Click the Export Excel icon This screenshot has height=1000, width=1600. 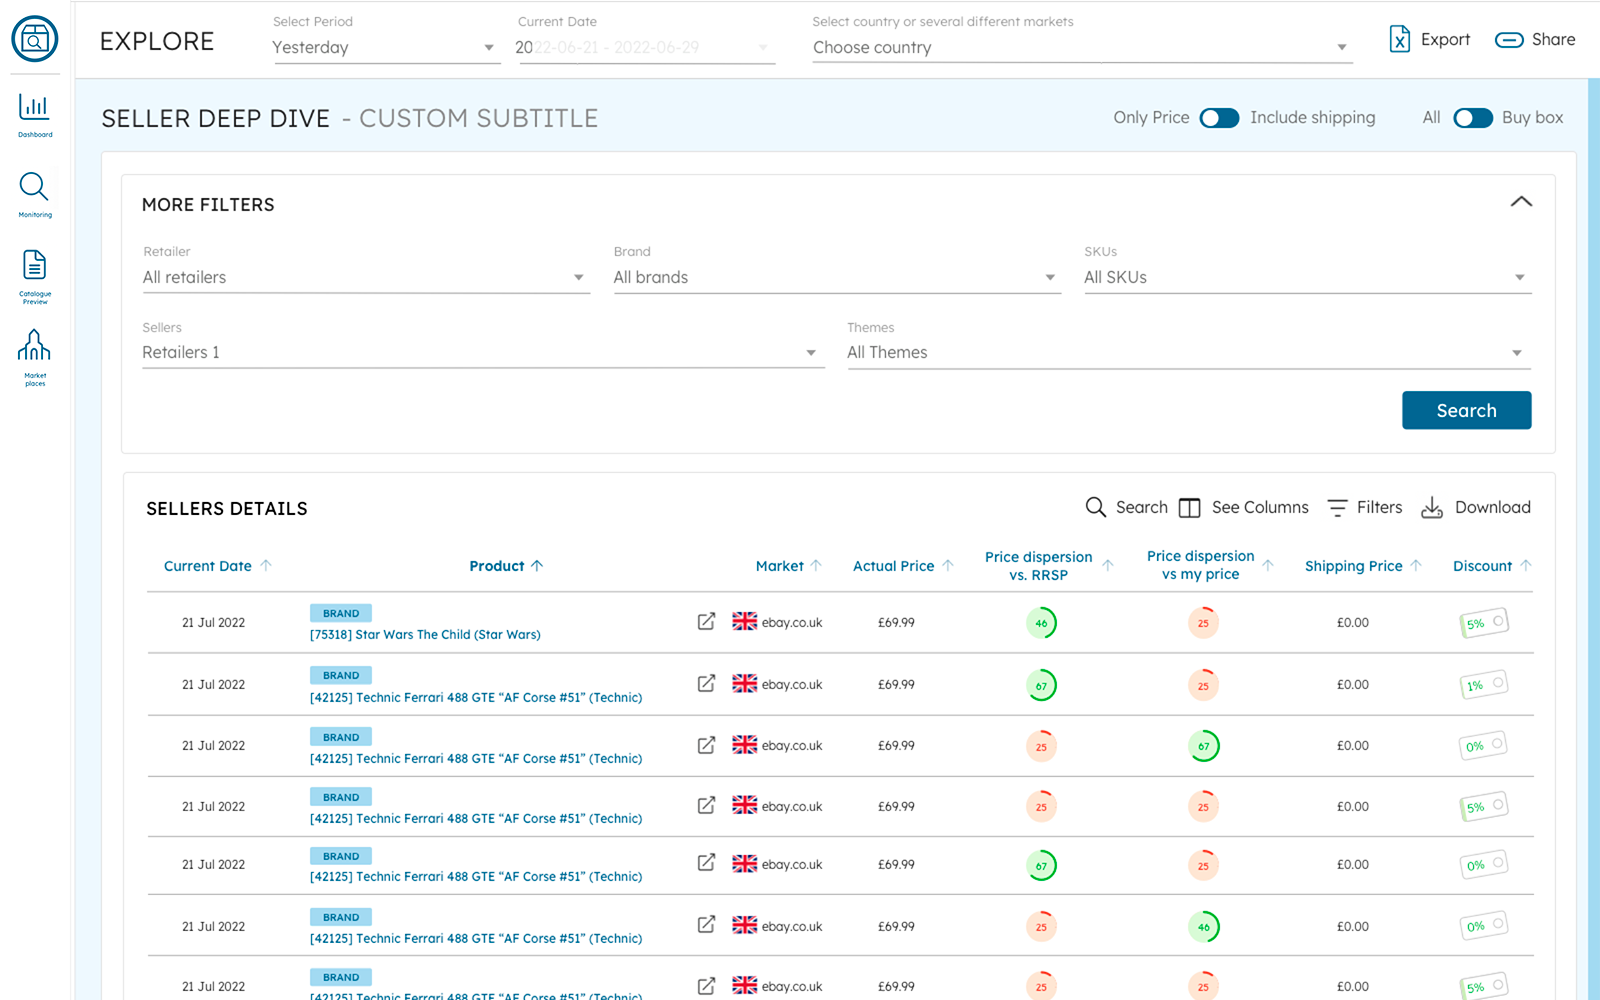pyautogui.click(x=1400, y=39)
